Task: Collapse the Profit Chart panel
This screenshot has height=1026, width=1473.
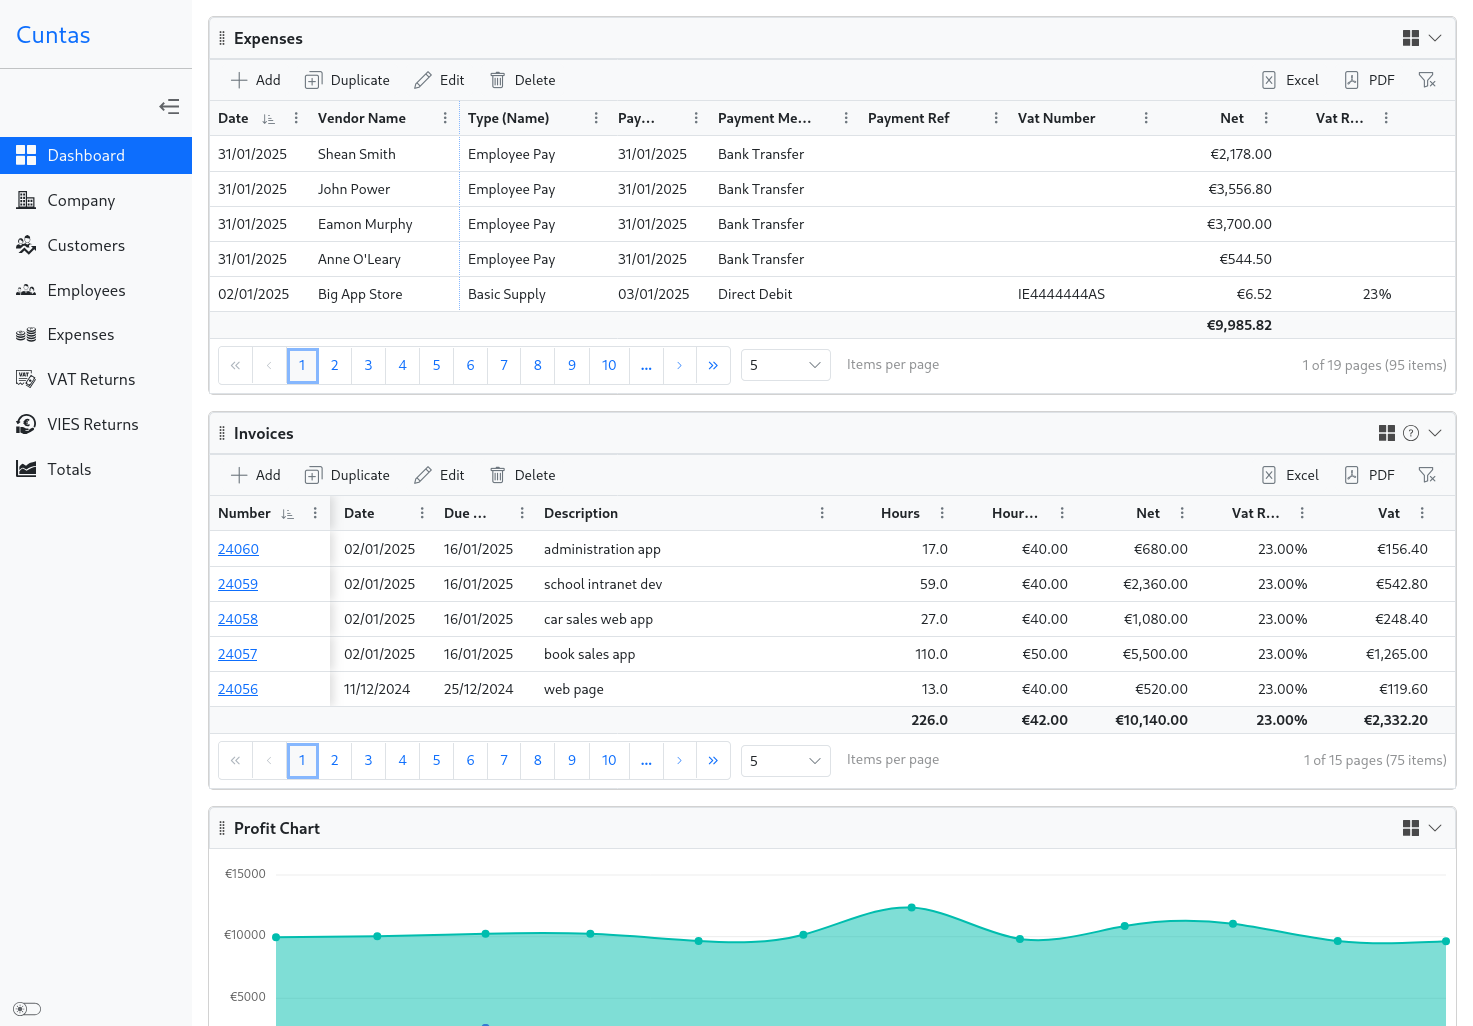Action: tap(1435, 828)
